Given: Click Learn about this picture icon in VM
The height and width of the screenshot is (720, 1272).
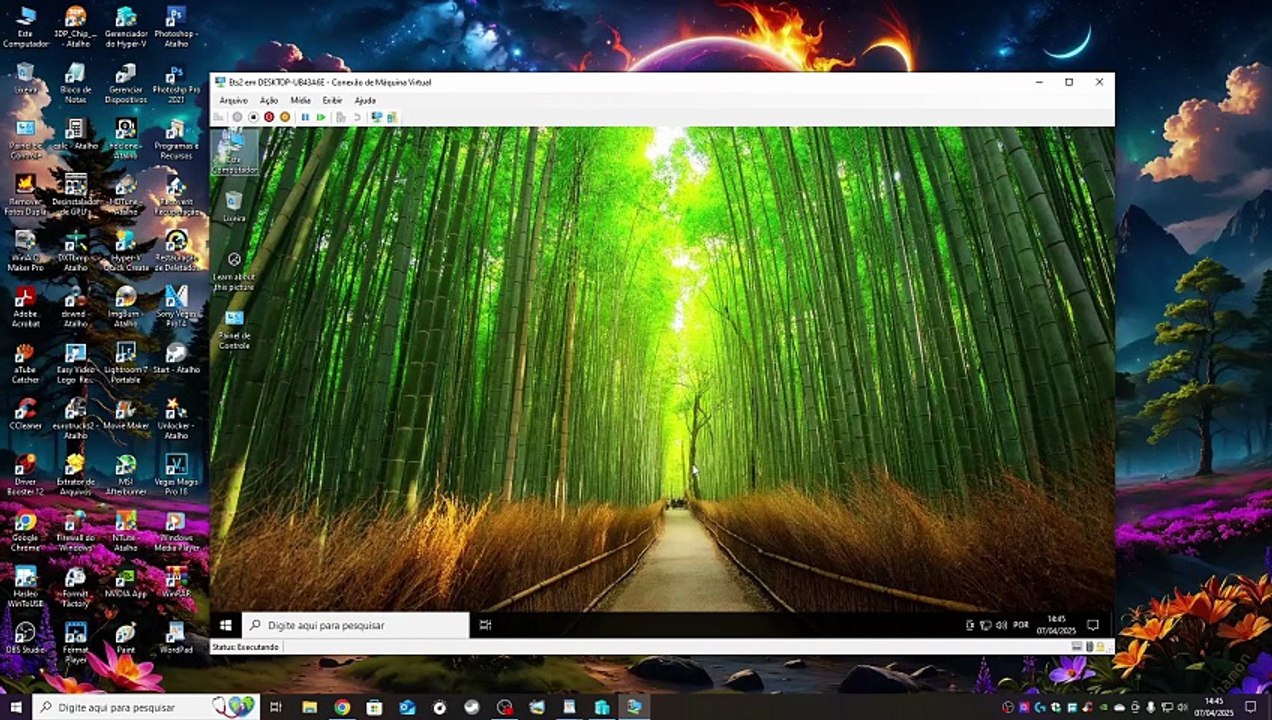Looking at the screenshot, I should [x=234, y=272].
